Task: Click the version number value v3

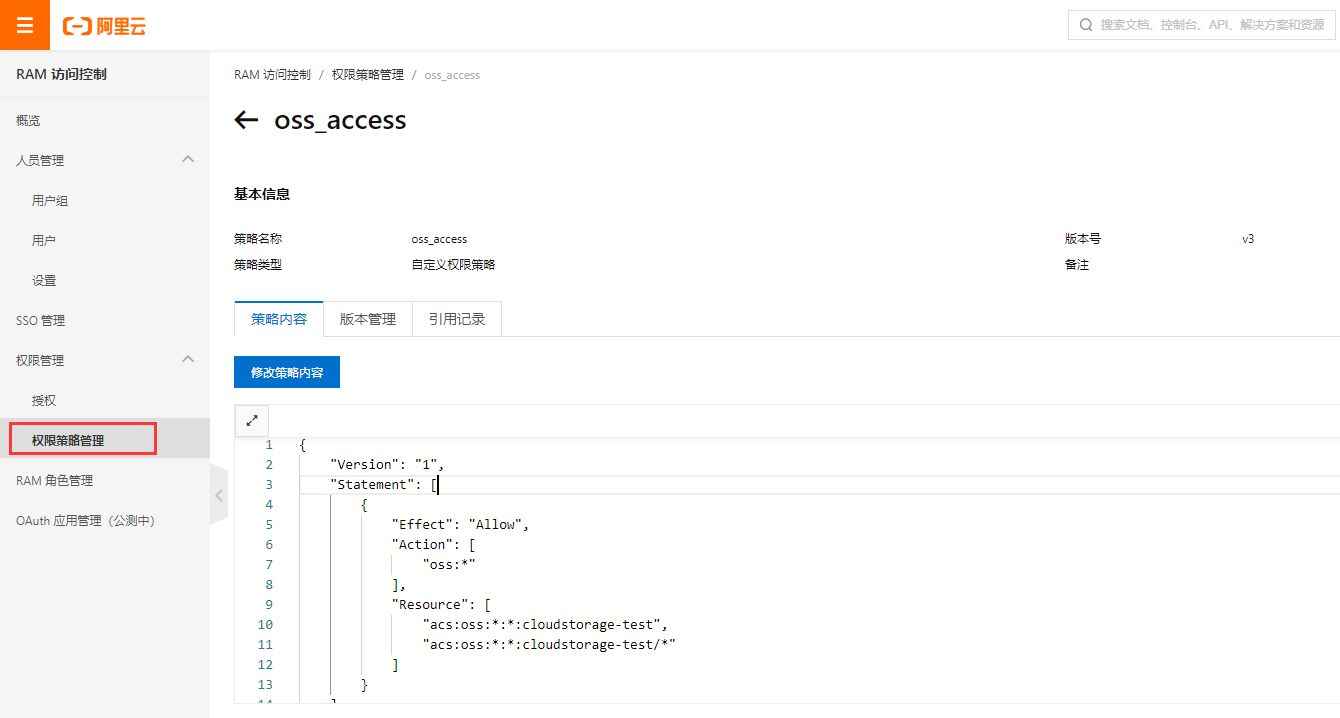Action: pyautogui.click(x=1248, y=239)
